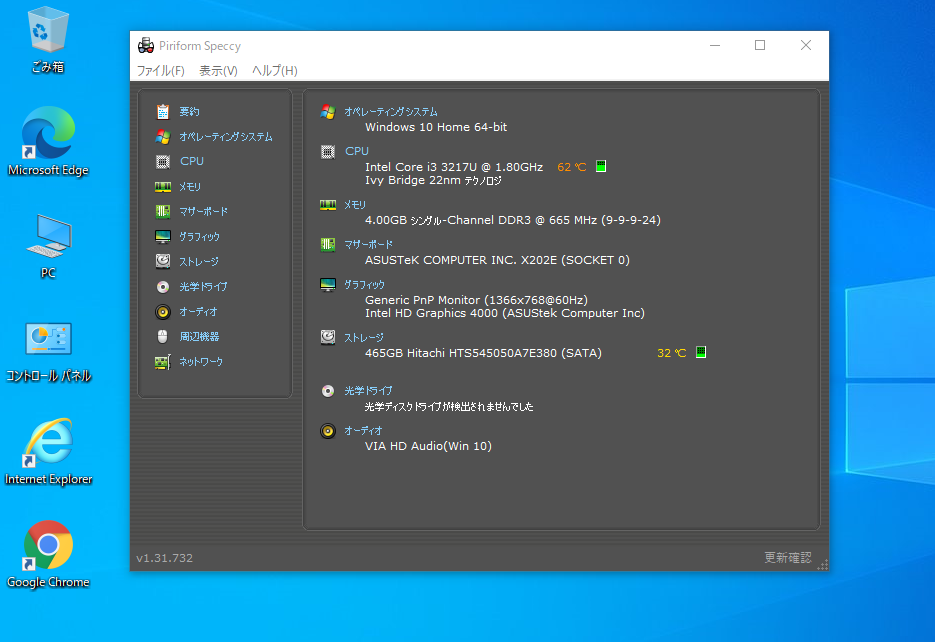Image resolution: width=935 pixels, height=642 pixels.
Task: Select the PC desktop icon
Action: pos(48,246)
